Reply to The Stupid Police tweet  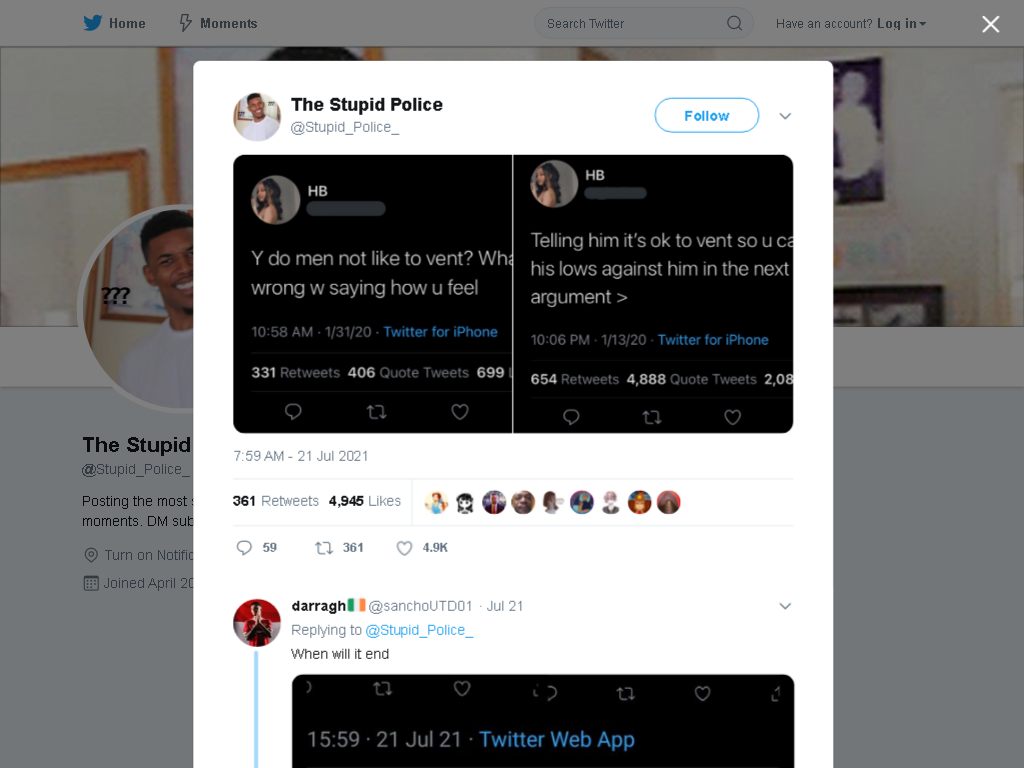(244, 547)
